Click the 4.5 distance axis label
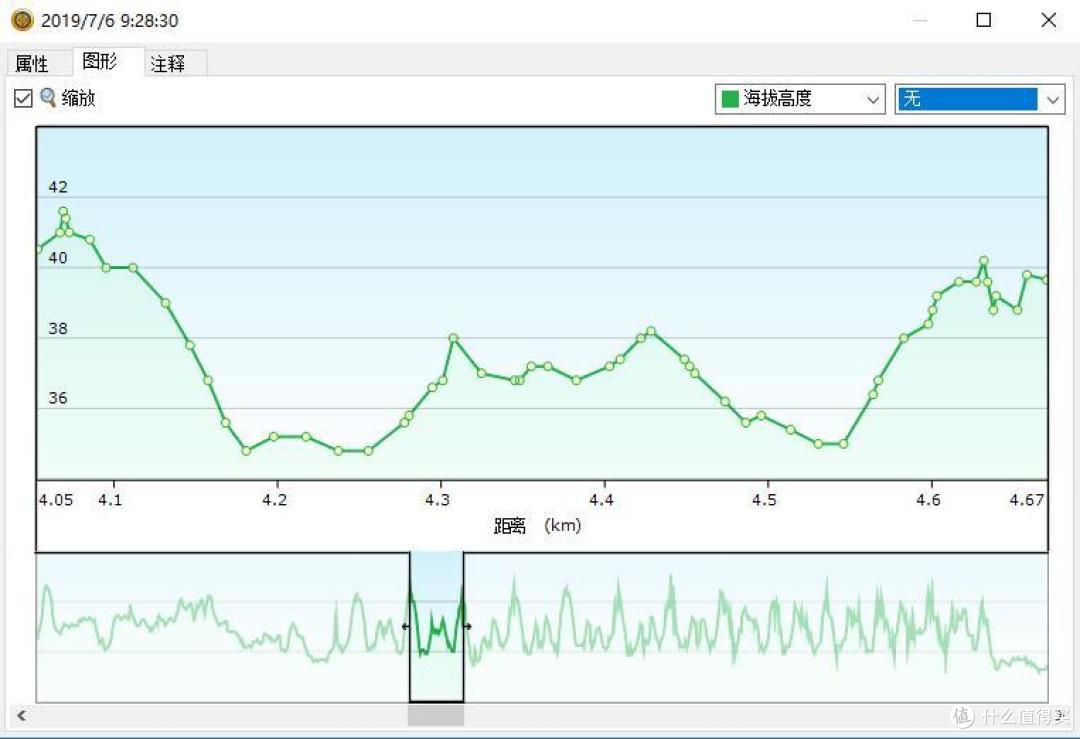 [764, 499]
